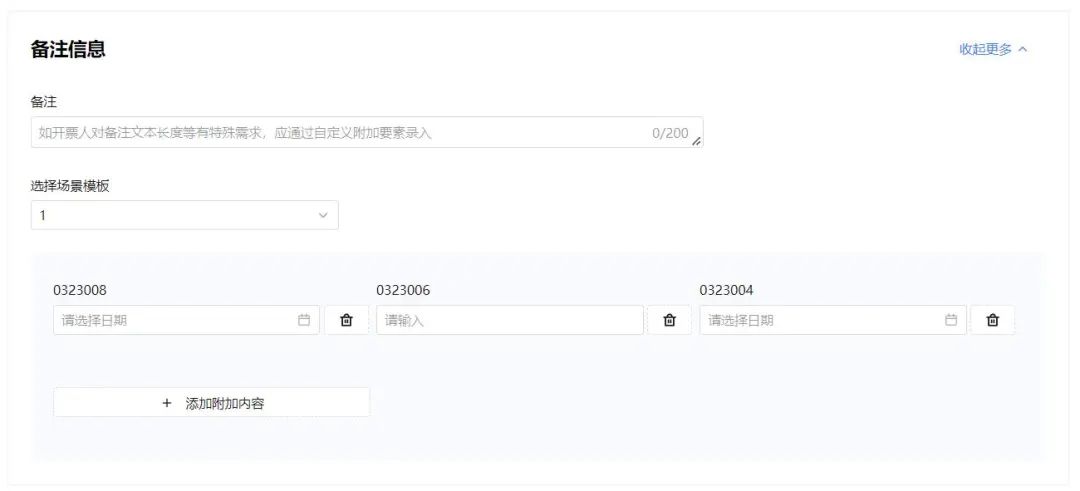This screenshot has height=491, width=1080.
Task: Click the plus icon of 添加附加内容
Action: click(x=167, y=404)
